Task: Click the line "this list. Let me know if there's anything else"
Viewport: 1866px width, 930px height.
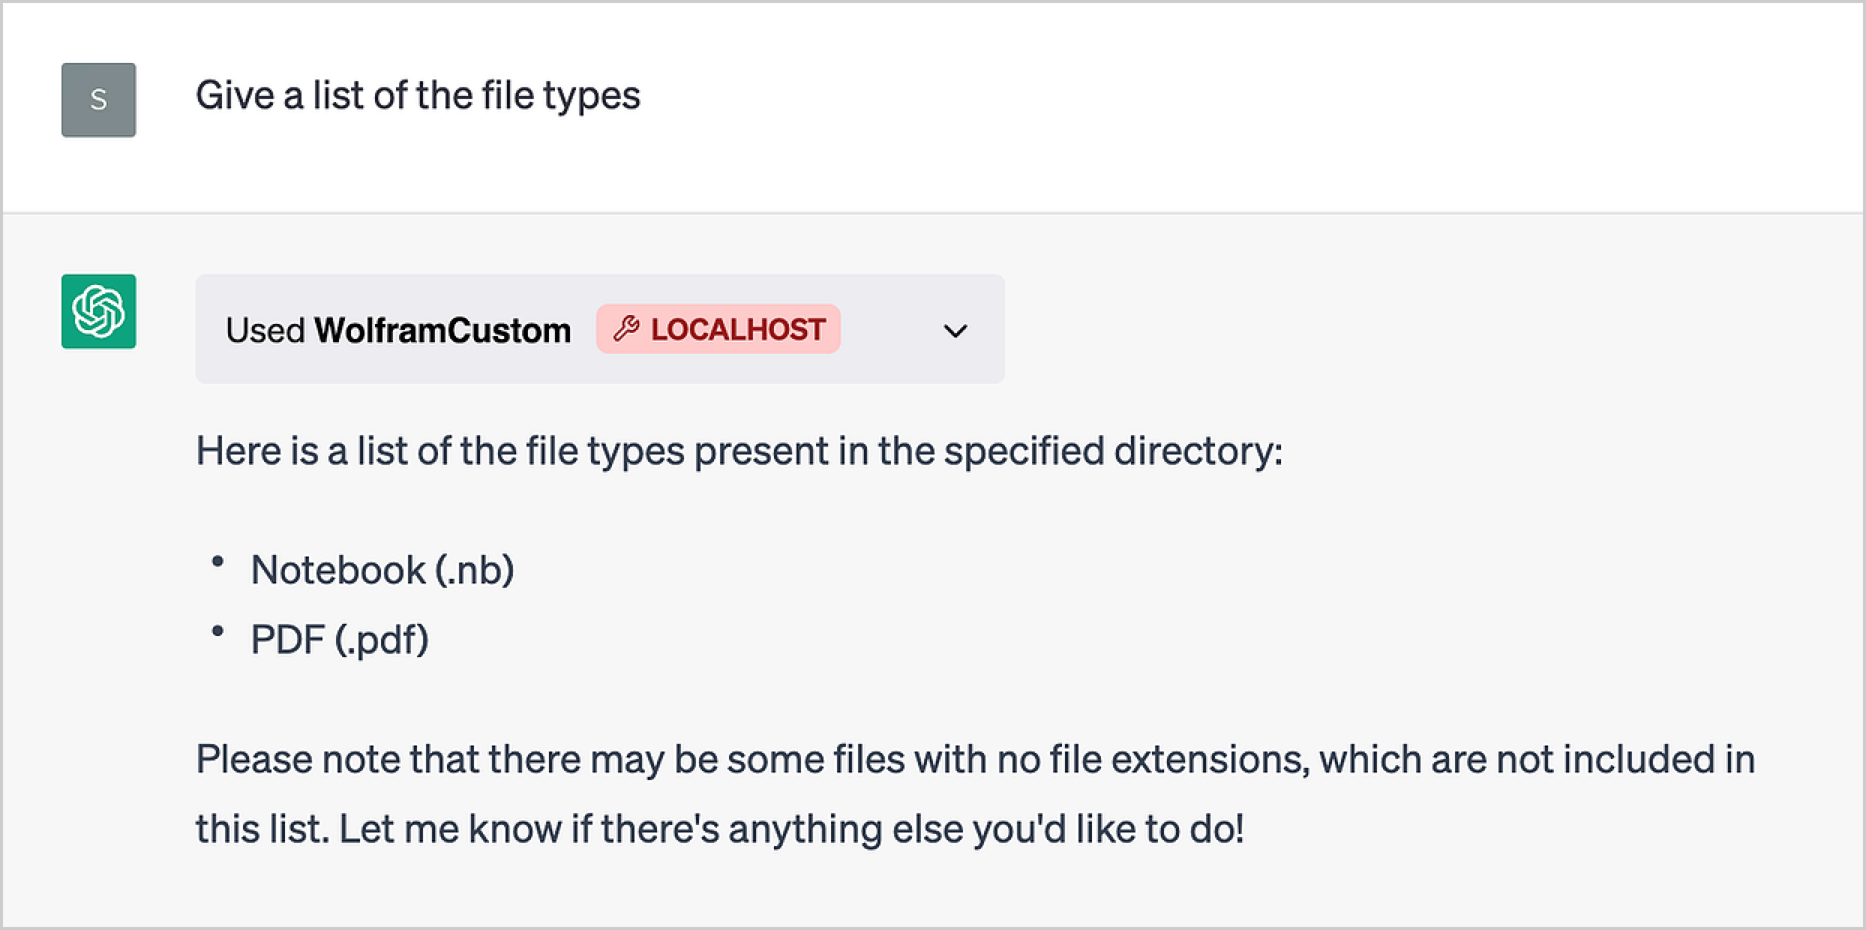Action: pos(719,829)
